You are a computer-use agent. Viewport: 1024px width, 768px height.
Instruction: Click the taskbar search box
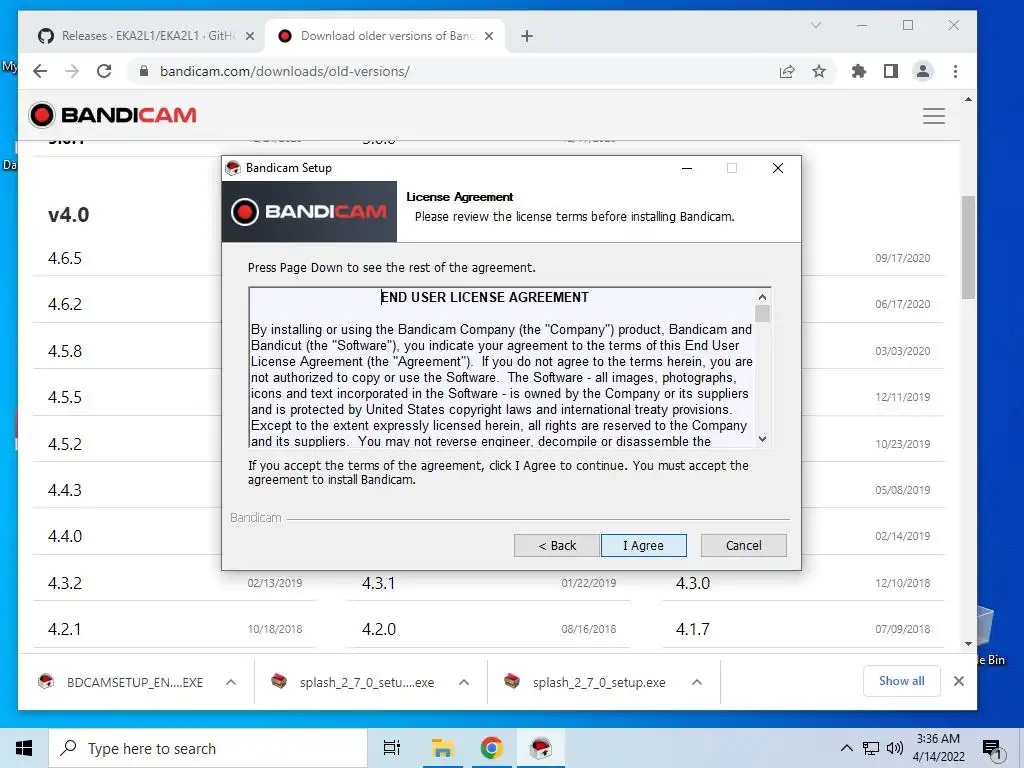point(208,748)
